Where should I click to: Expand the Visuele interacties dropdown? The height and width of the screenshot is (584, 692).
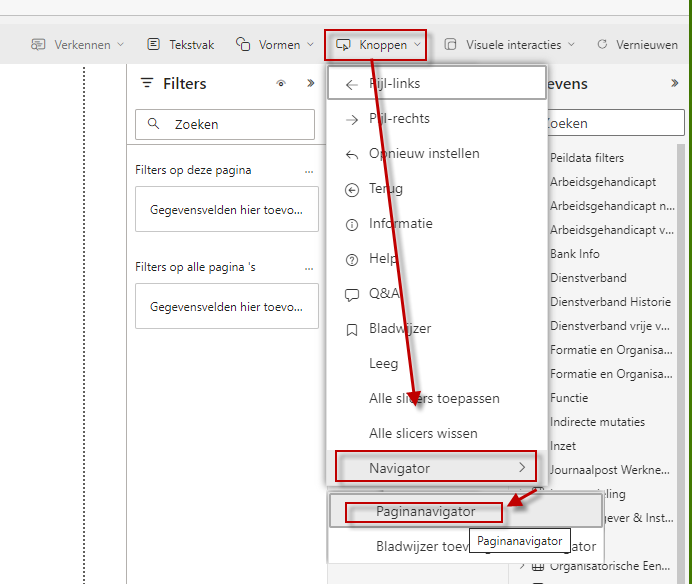510,45
